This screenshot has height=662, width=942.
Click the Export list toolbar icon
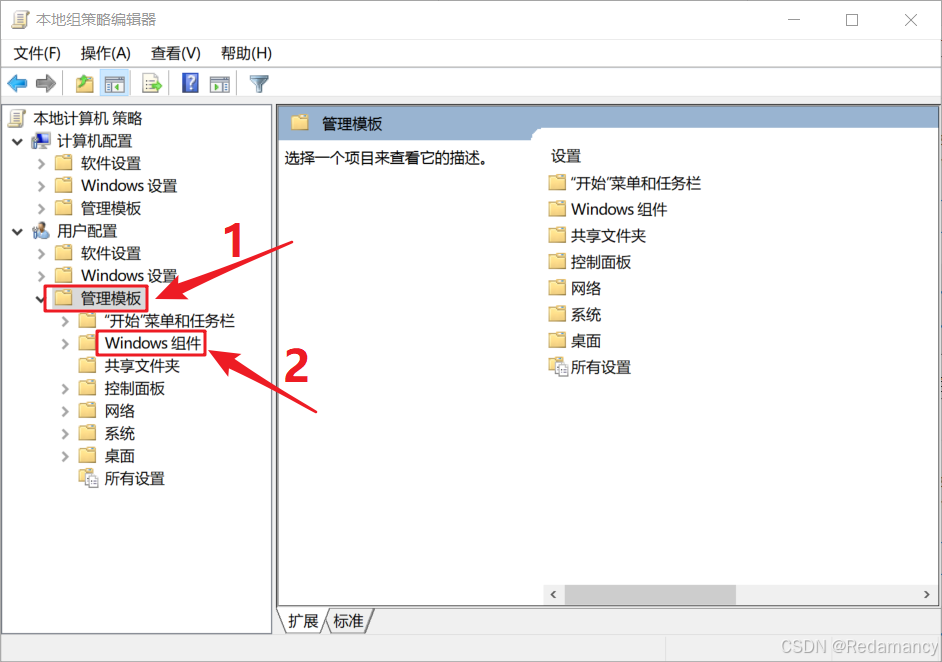152,84
